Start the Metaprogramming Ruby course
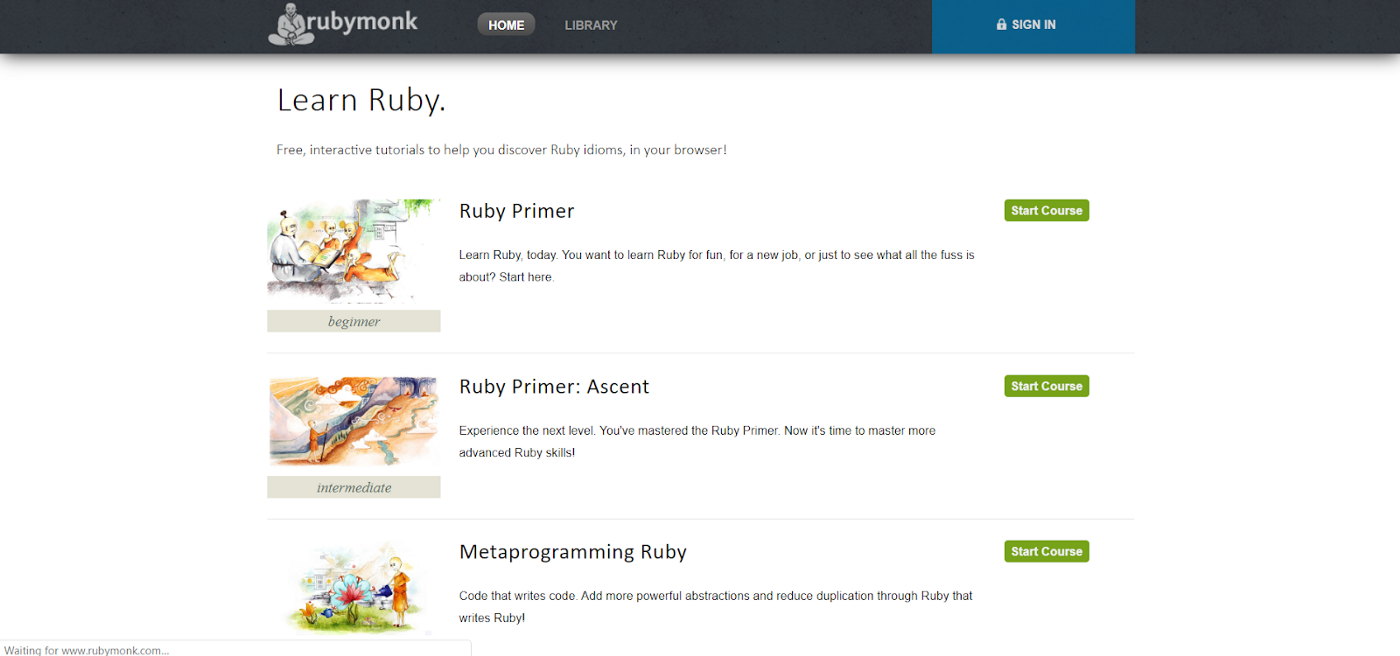Screen dimensions: 1400x656 (x=1046, y=552)
